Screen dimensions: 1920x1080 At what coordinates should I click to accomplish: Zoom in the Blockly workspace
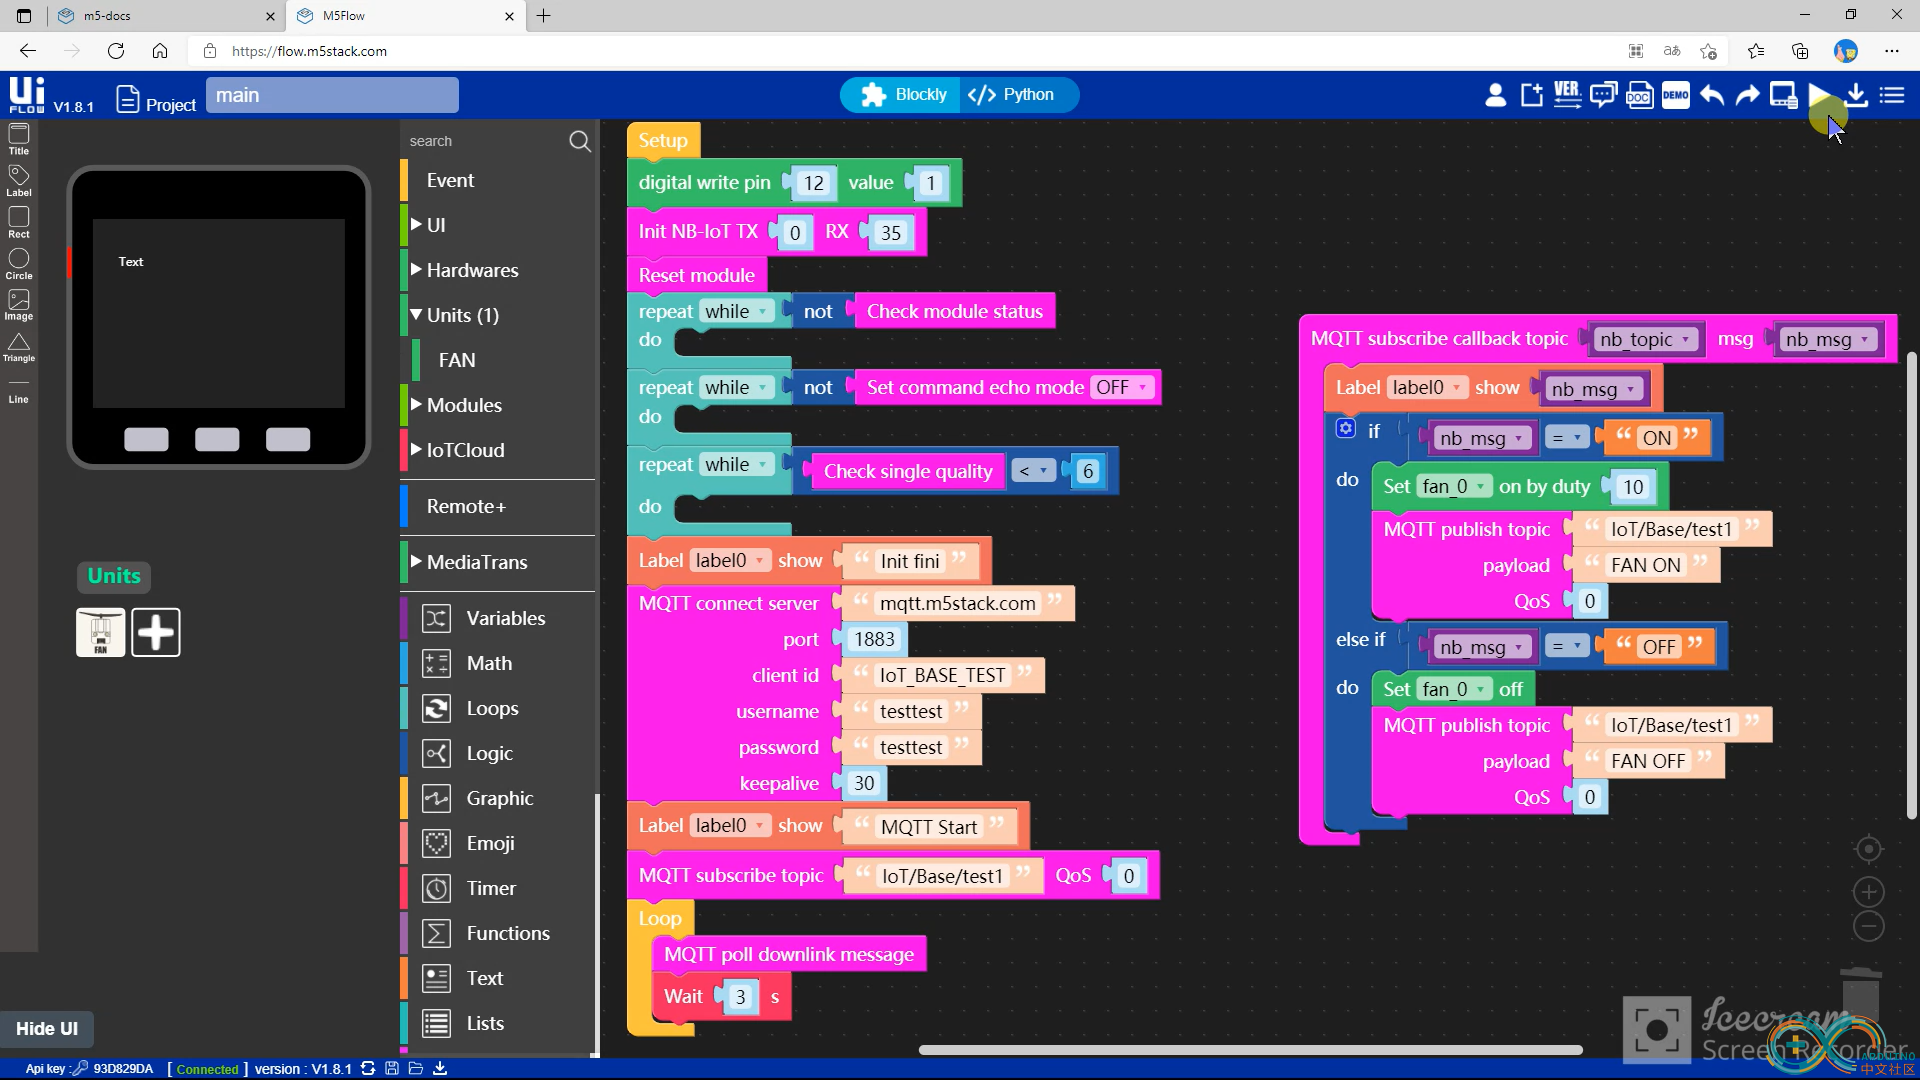tap(1868, 891)
